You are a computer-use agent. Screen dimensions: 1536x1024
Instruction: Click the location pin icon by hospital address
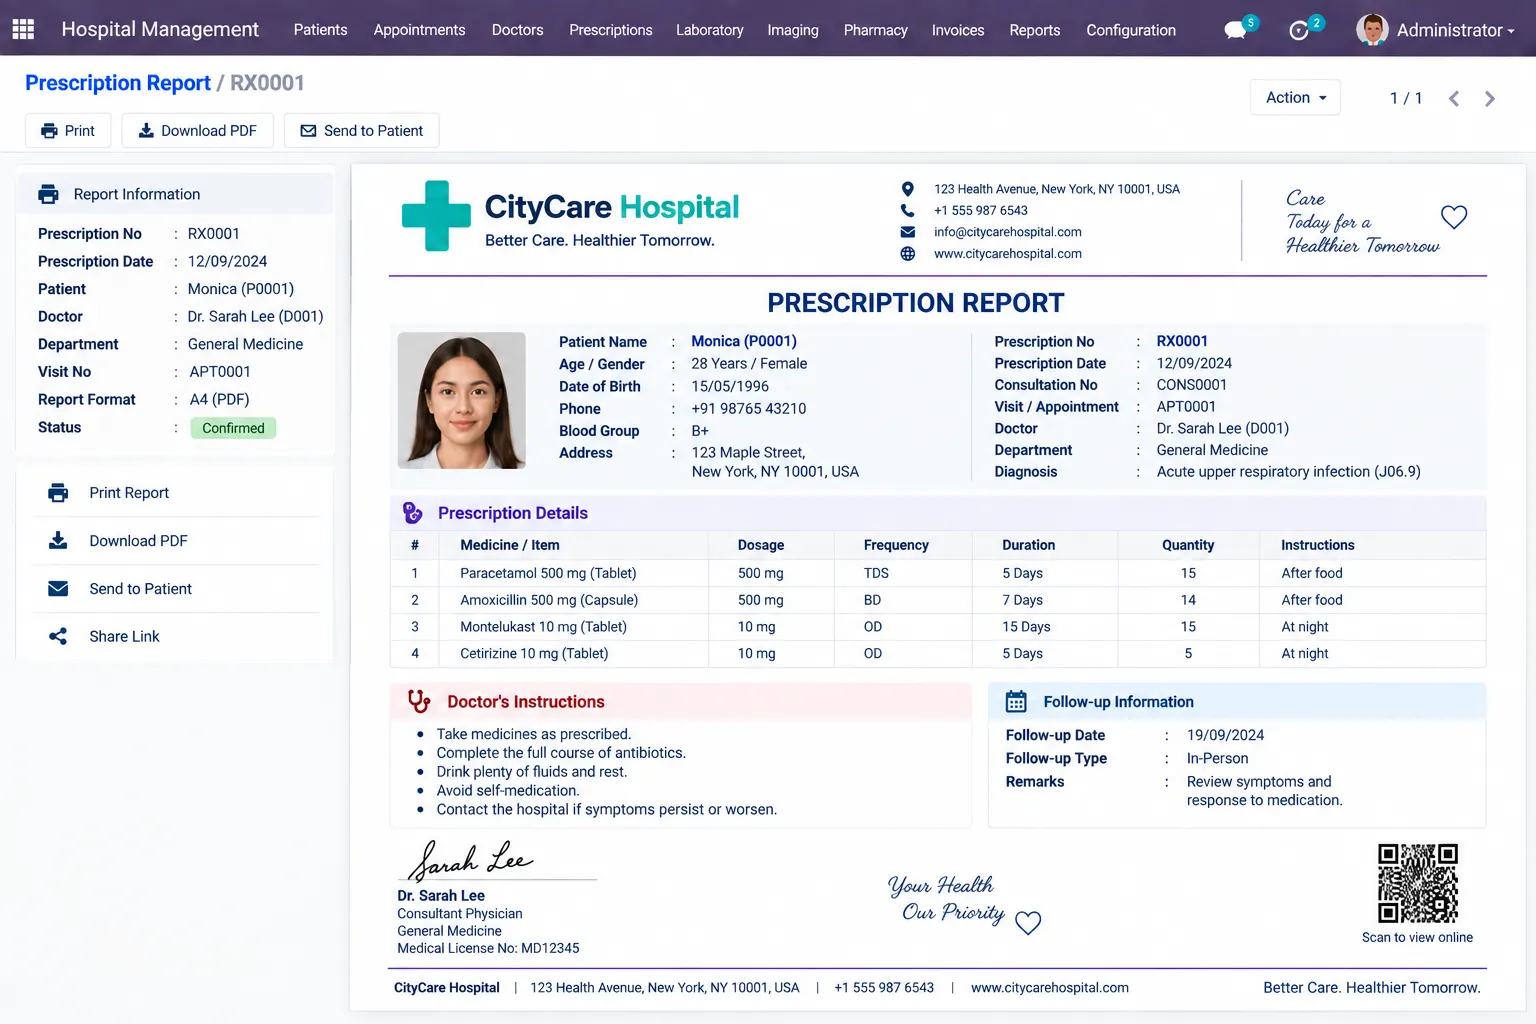point(907,189)
